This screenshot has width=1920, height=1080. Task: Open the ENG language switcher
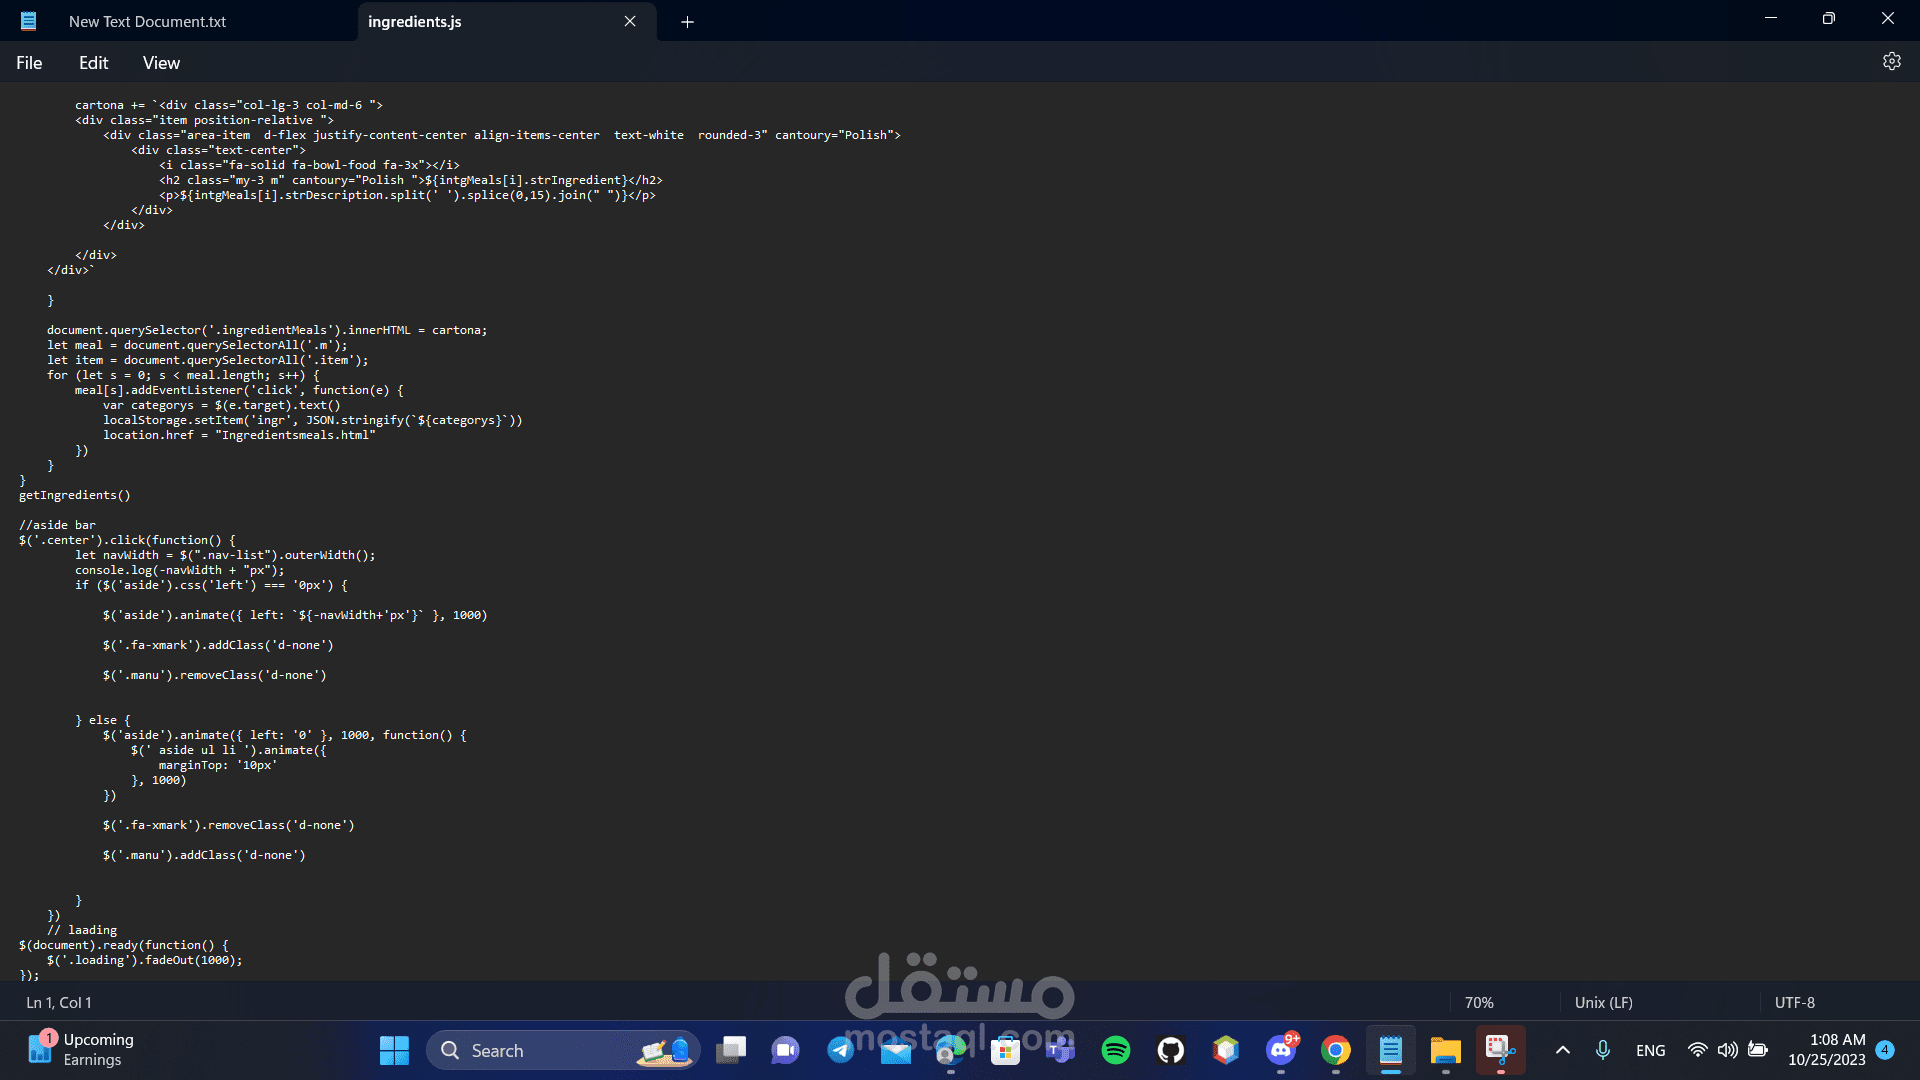coord(1650,1050)
